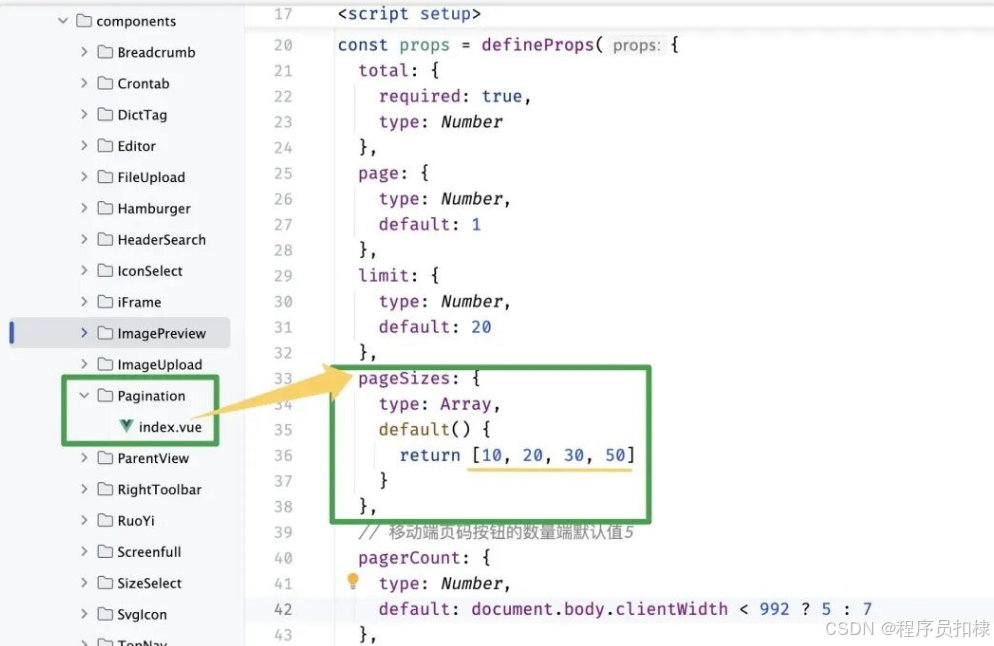Click the SvgIcon folder icon
Viewport: 994px width, 646px height.
click(x=105, y=614)
